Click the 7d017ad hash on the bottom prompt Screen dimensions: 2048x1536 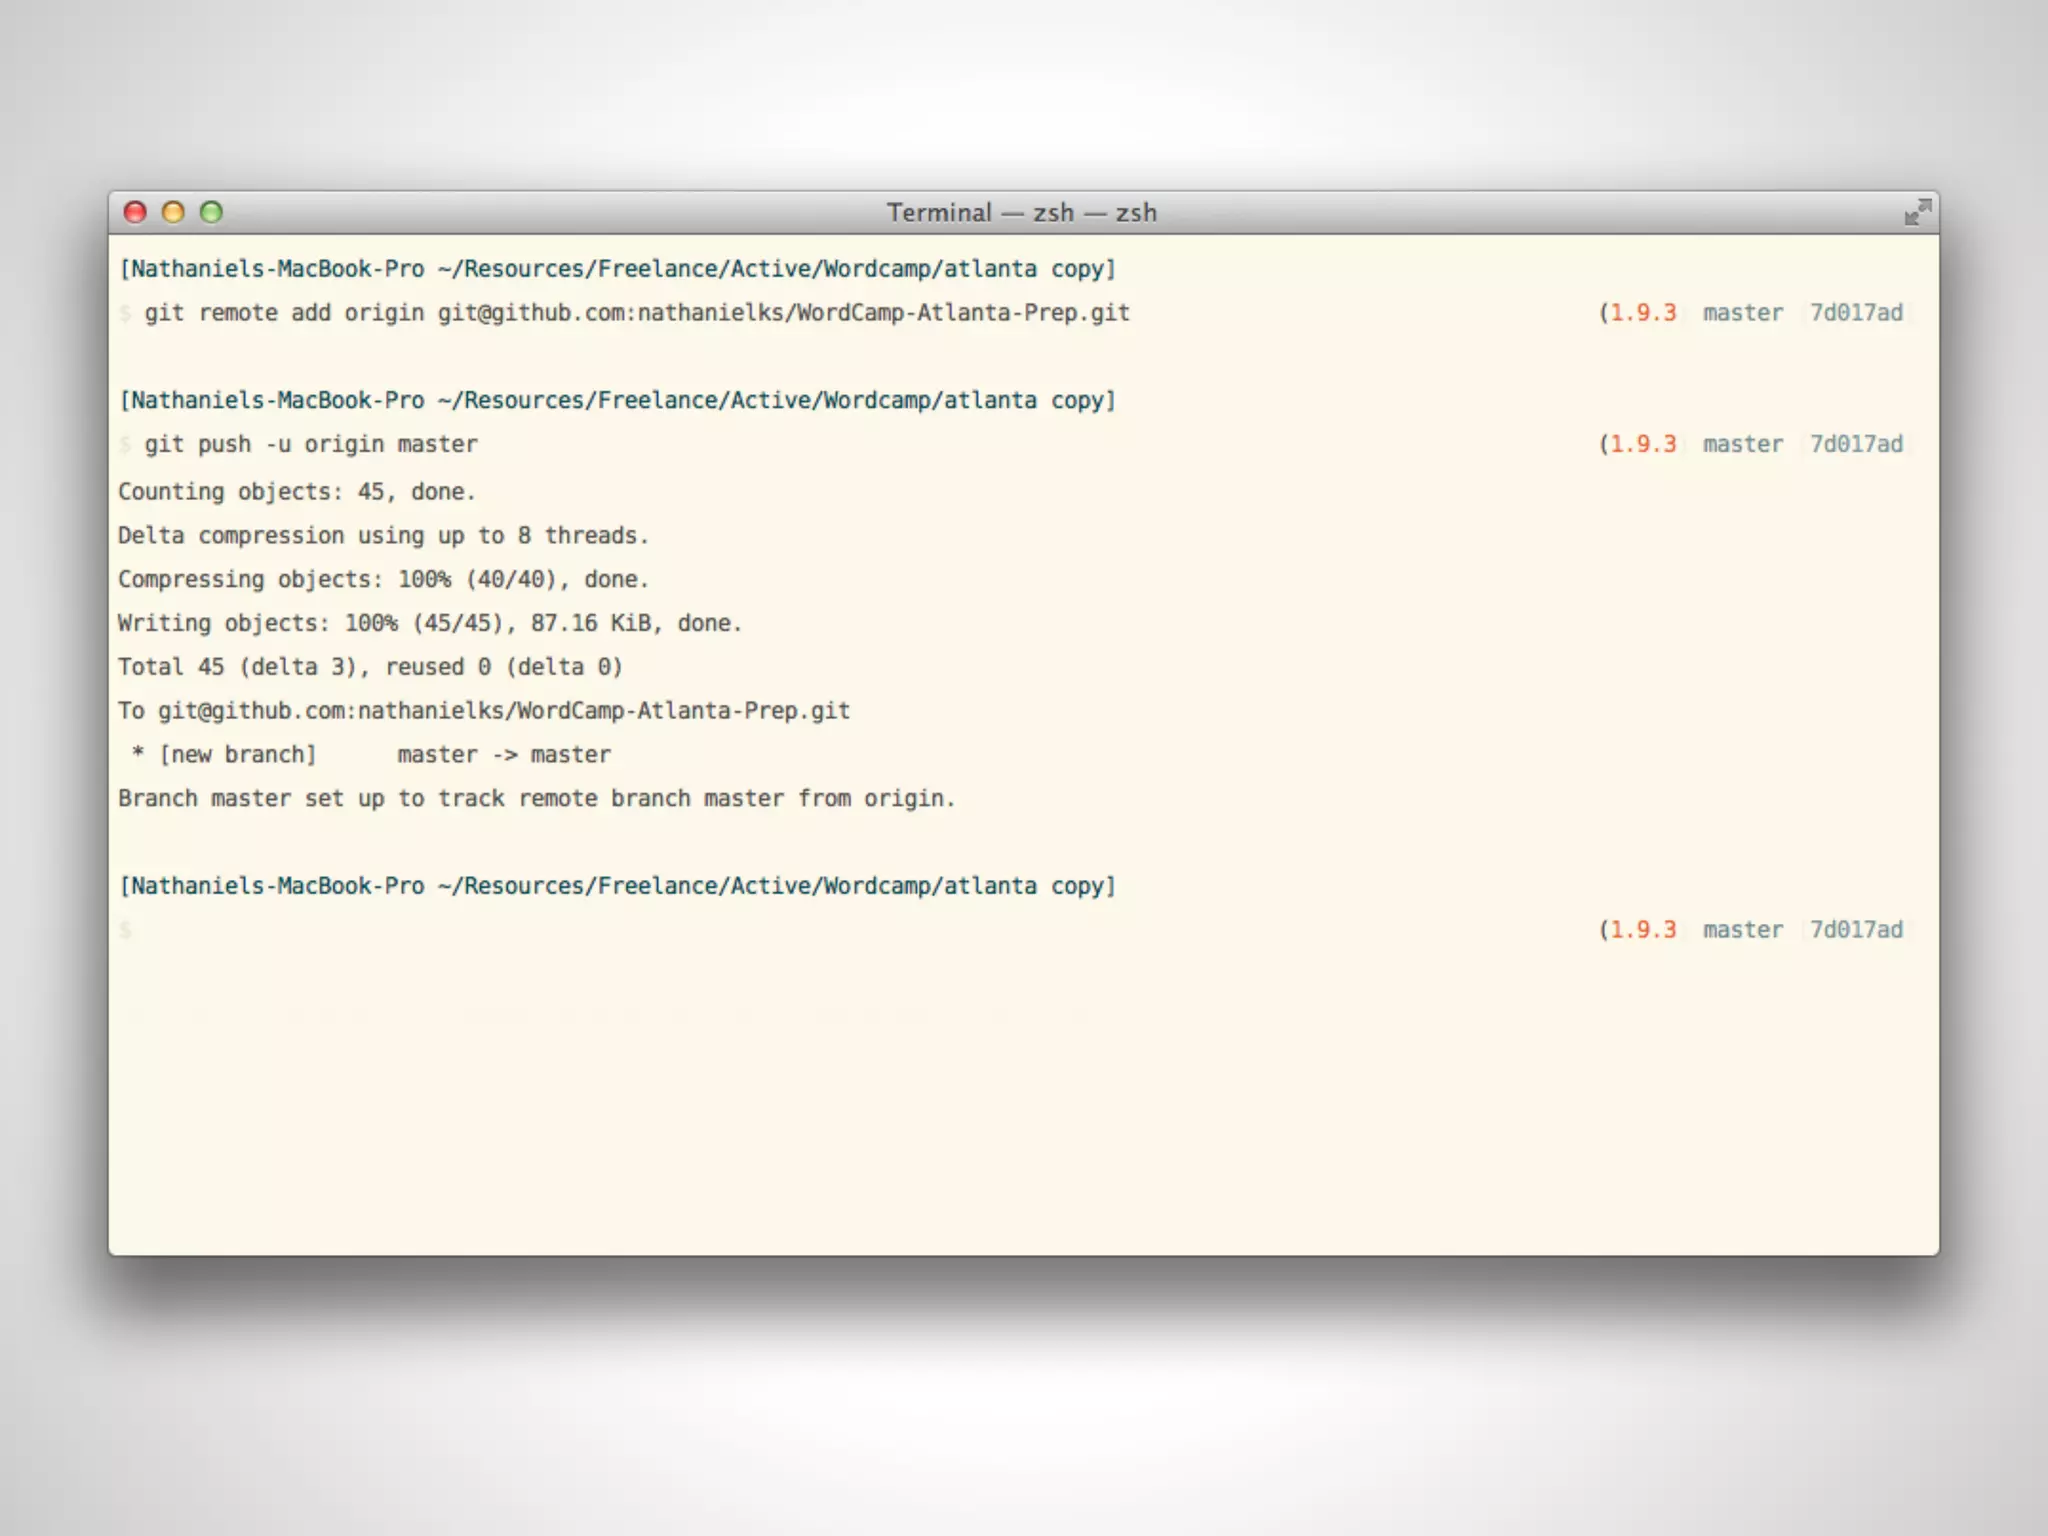[x=1856, y=930]
